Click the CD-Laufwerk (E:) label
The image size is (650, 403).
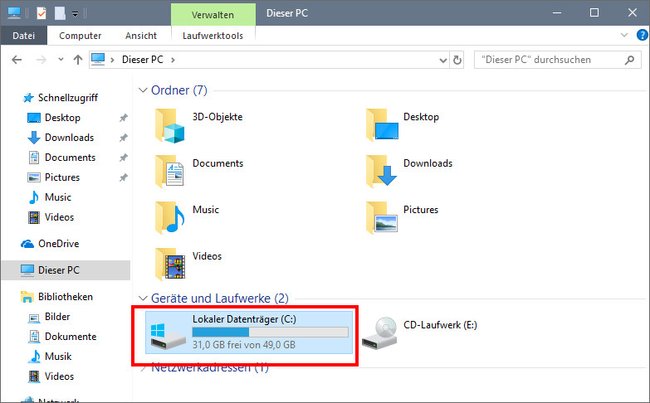coord(440,325)
